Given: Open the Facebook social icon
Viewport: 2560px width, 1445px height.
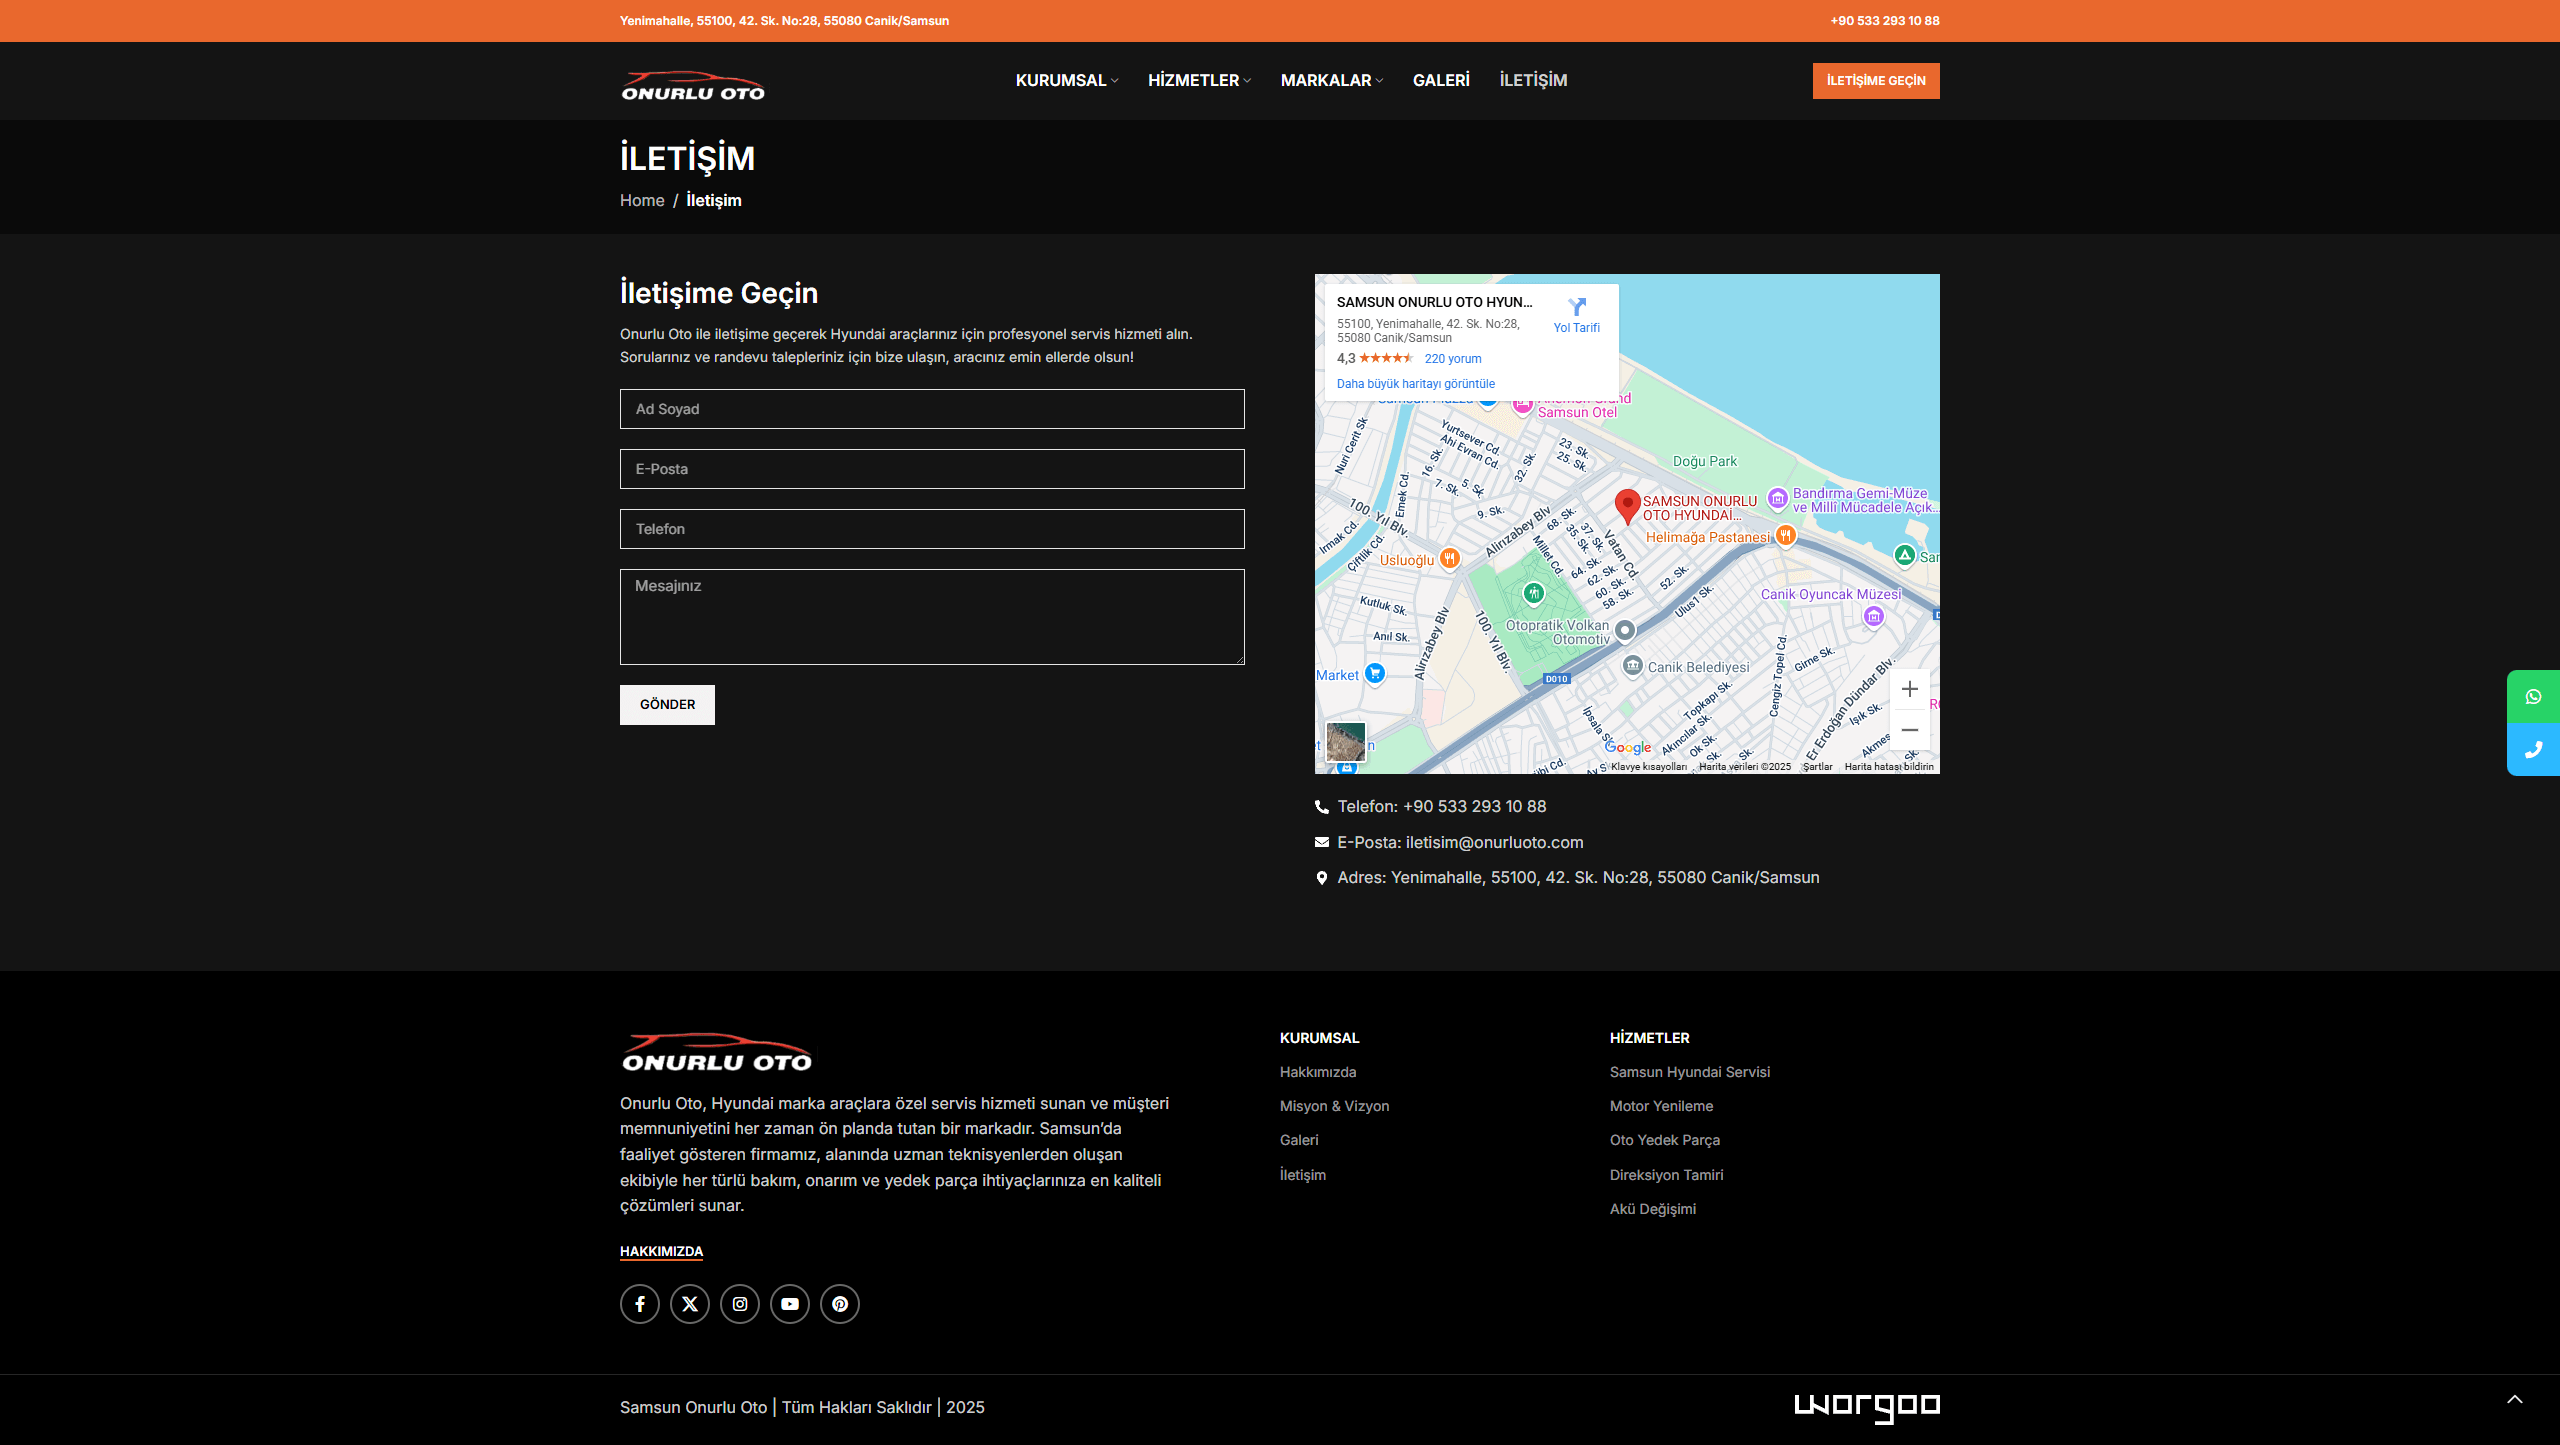Looking at the screenshot, I should [640, 1304].
